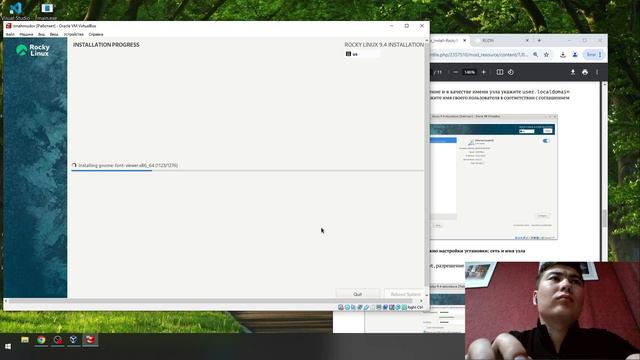Click the CPU virtualization status icon

(x=391, y=307)
